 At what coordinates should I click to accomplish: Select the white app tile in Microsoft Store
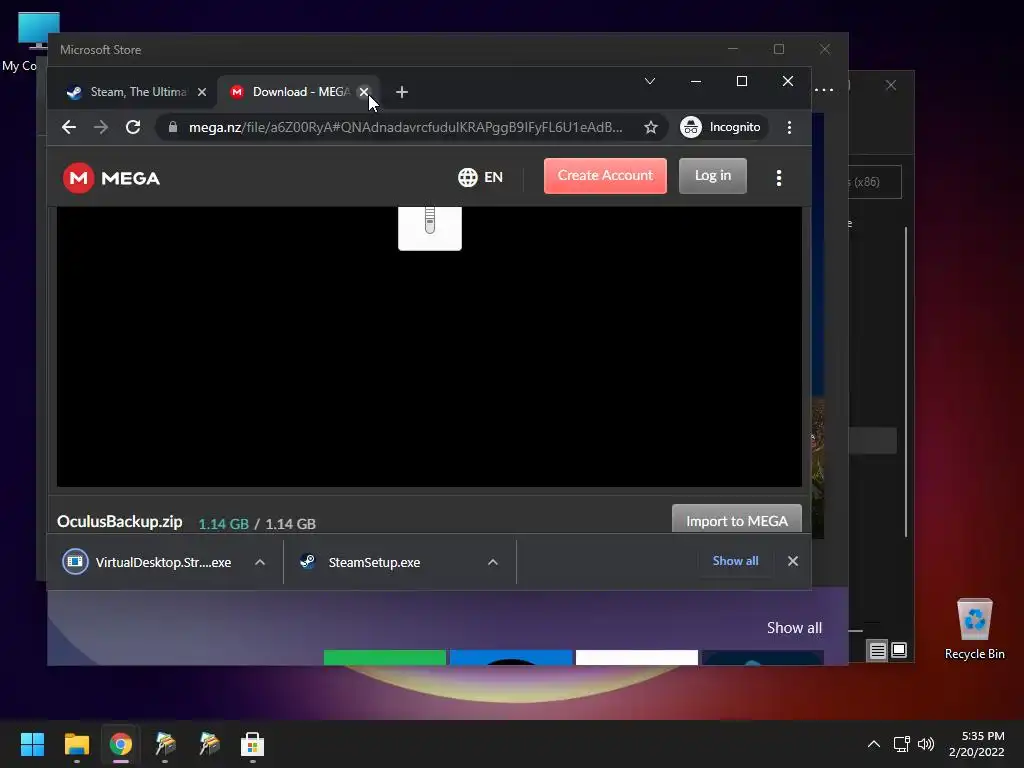637,658
